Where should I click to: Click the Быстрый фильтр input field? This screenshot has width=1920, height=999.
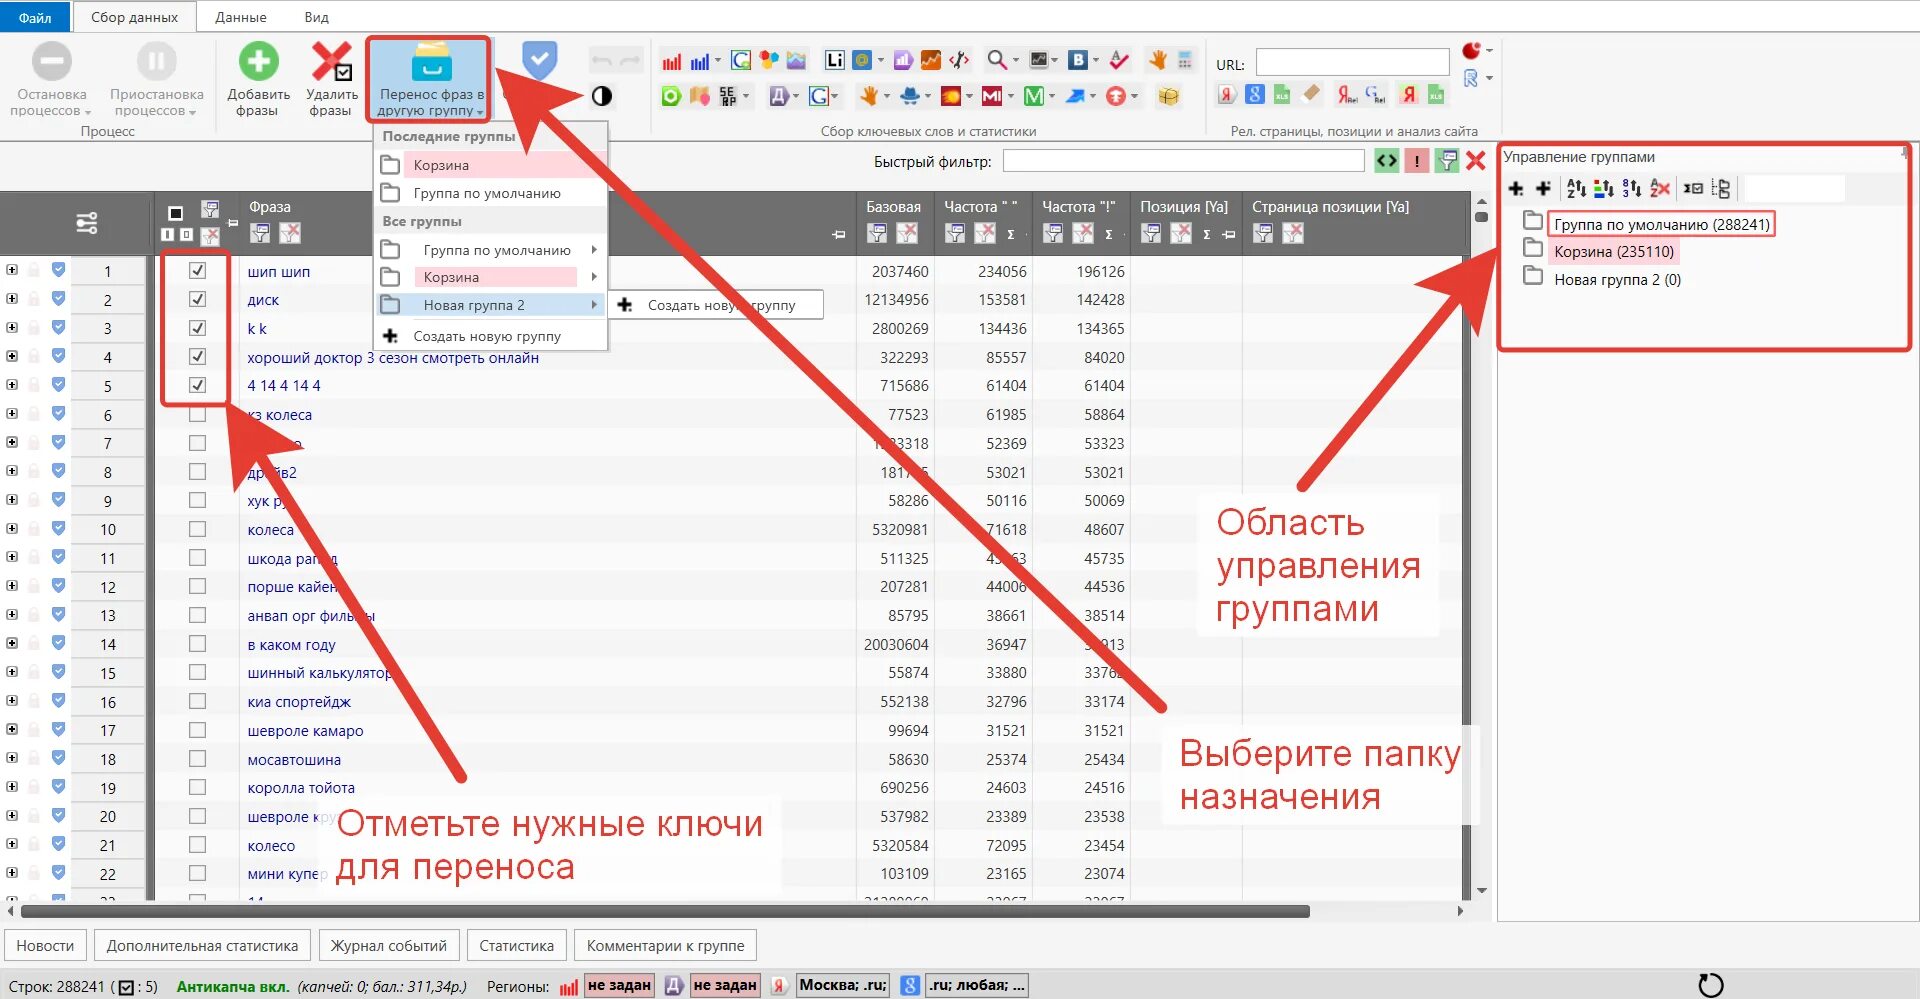pos(1183,161)
